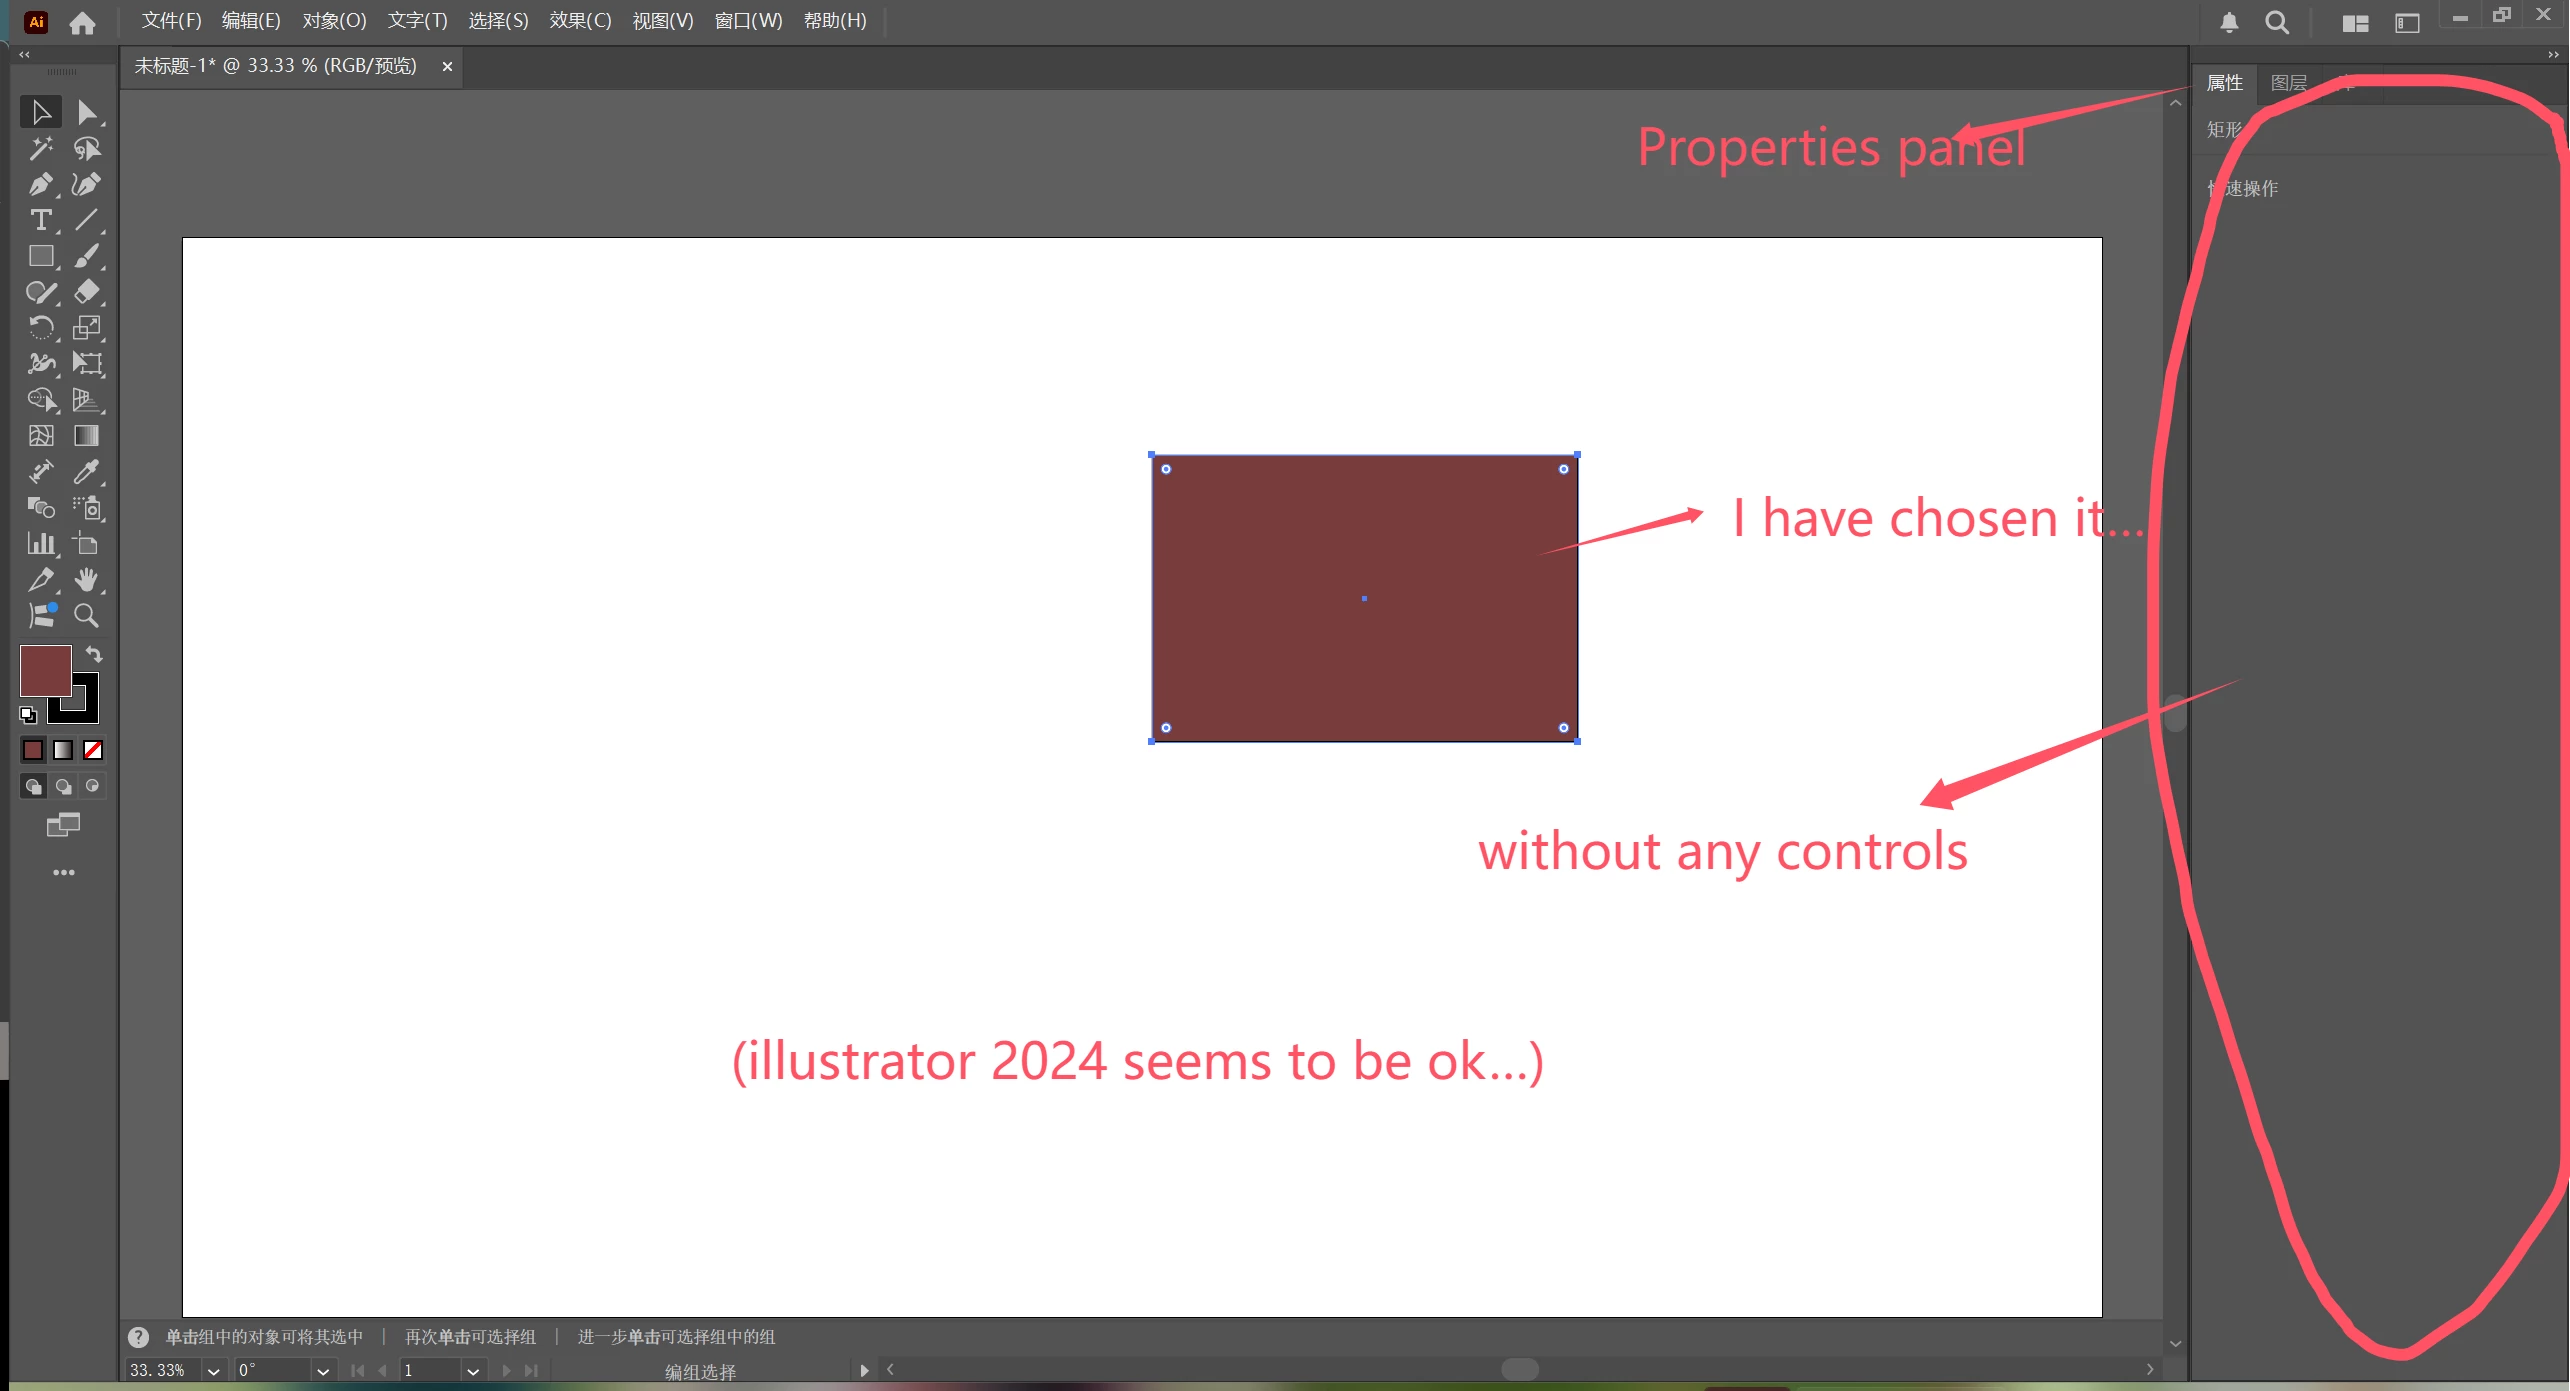Swap fill and stroke colors

pos(94,654)
